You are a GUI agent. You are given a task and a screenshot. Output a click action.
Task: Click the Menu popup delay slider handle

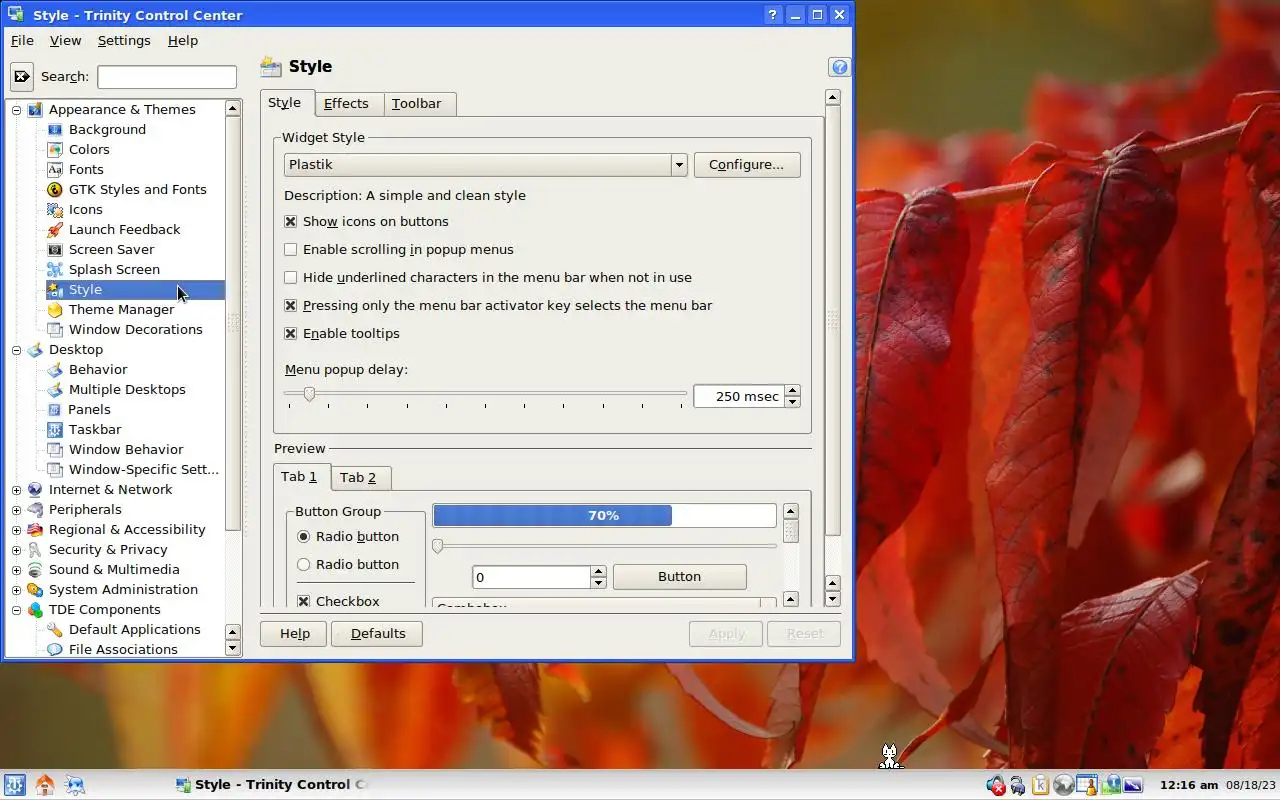(x=309, y=394)
